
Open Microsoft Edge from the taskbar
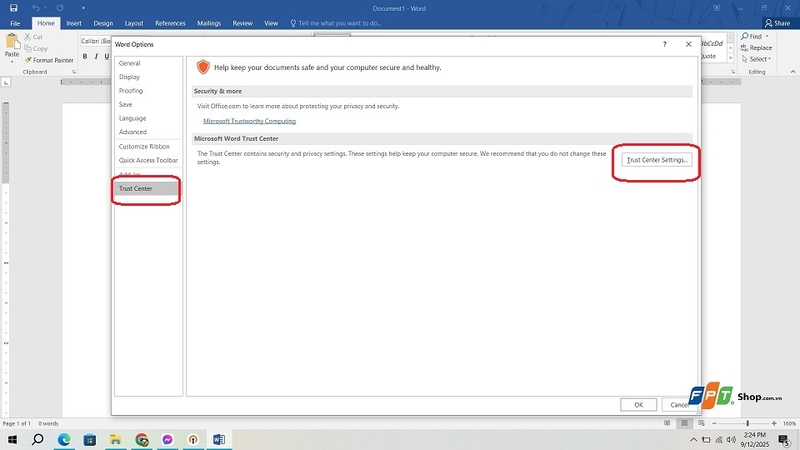(x=64, y=439)
